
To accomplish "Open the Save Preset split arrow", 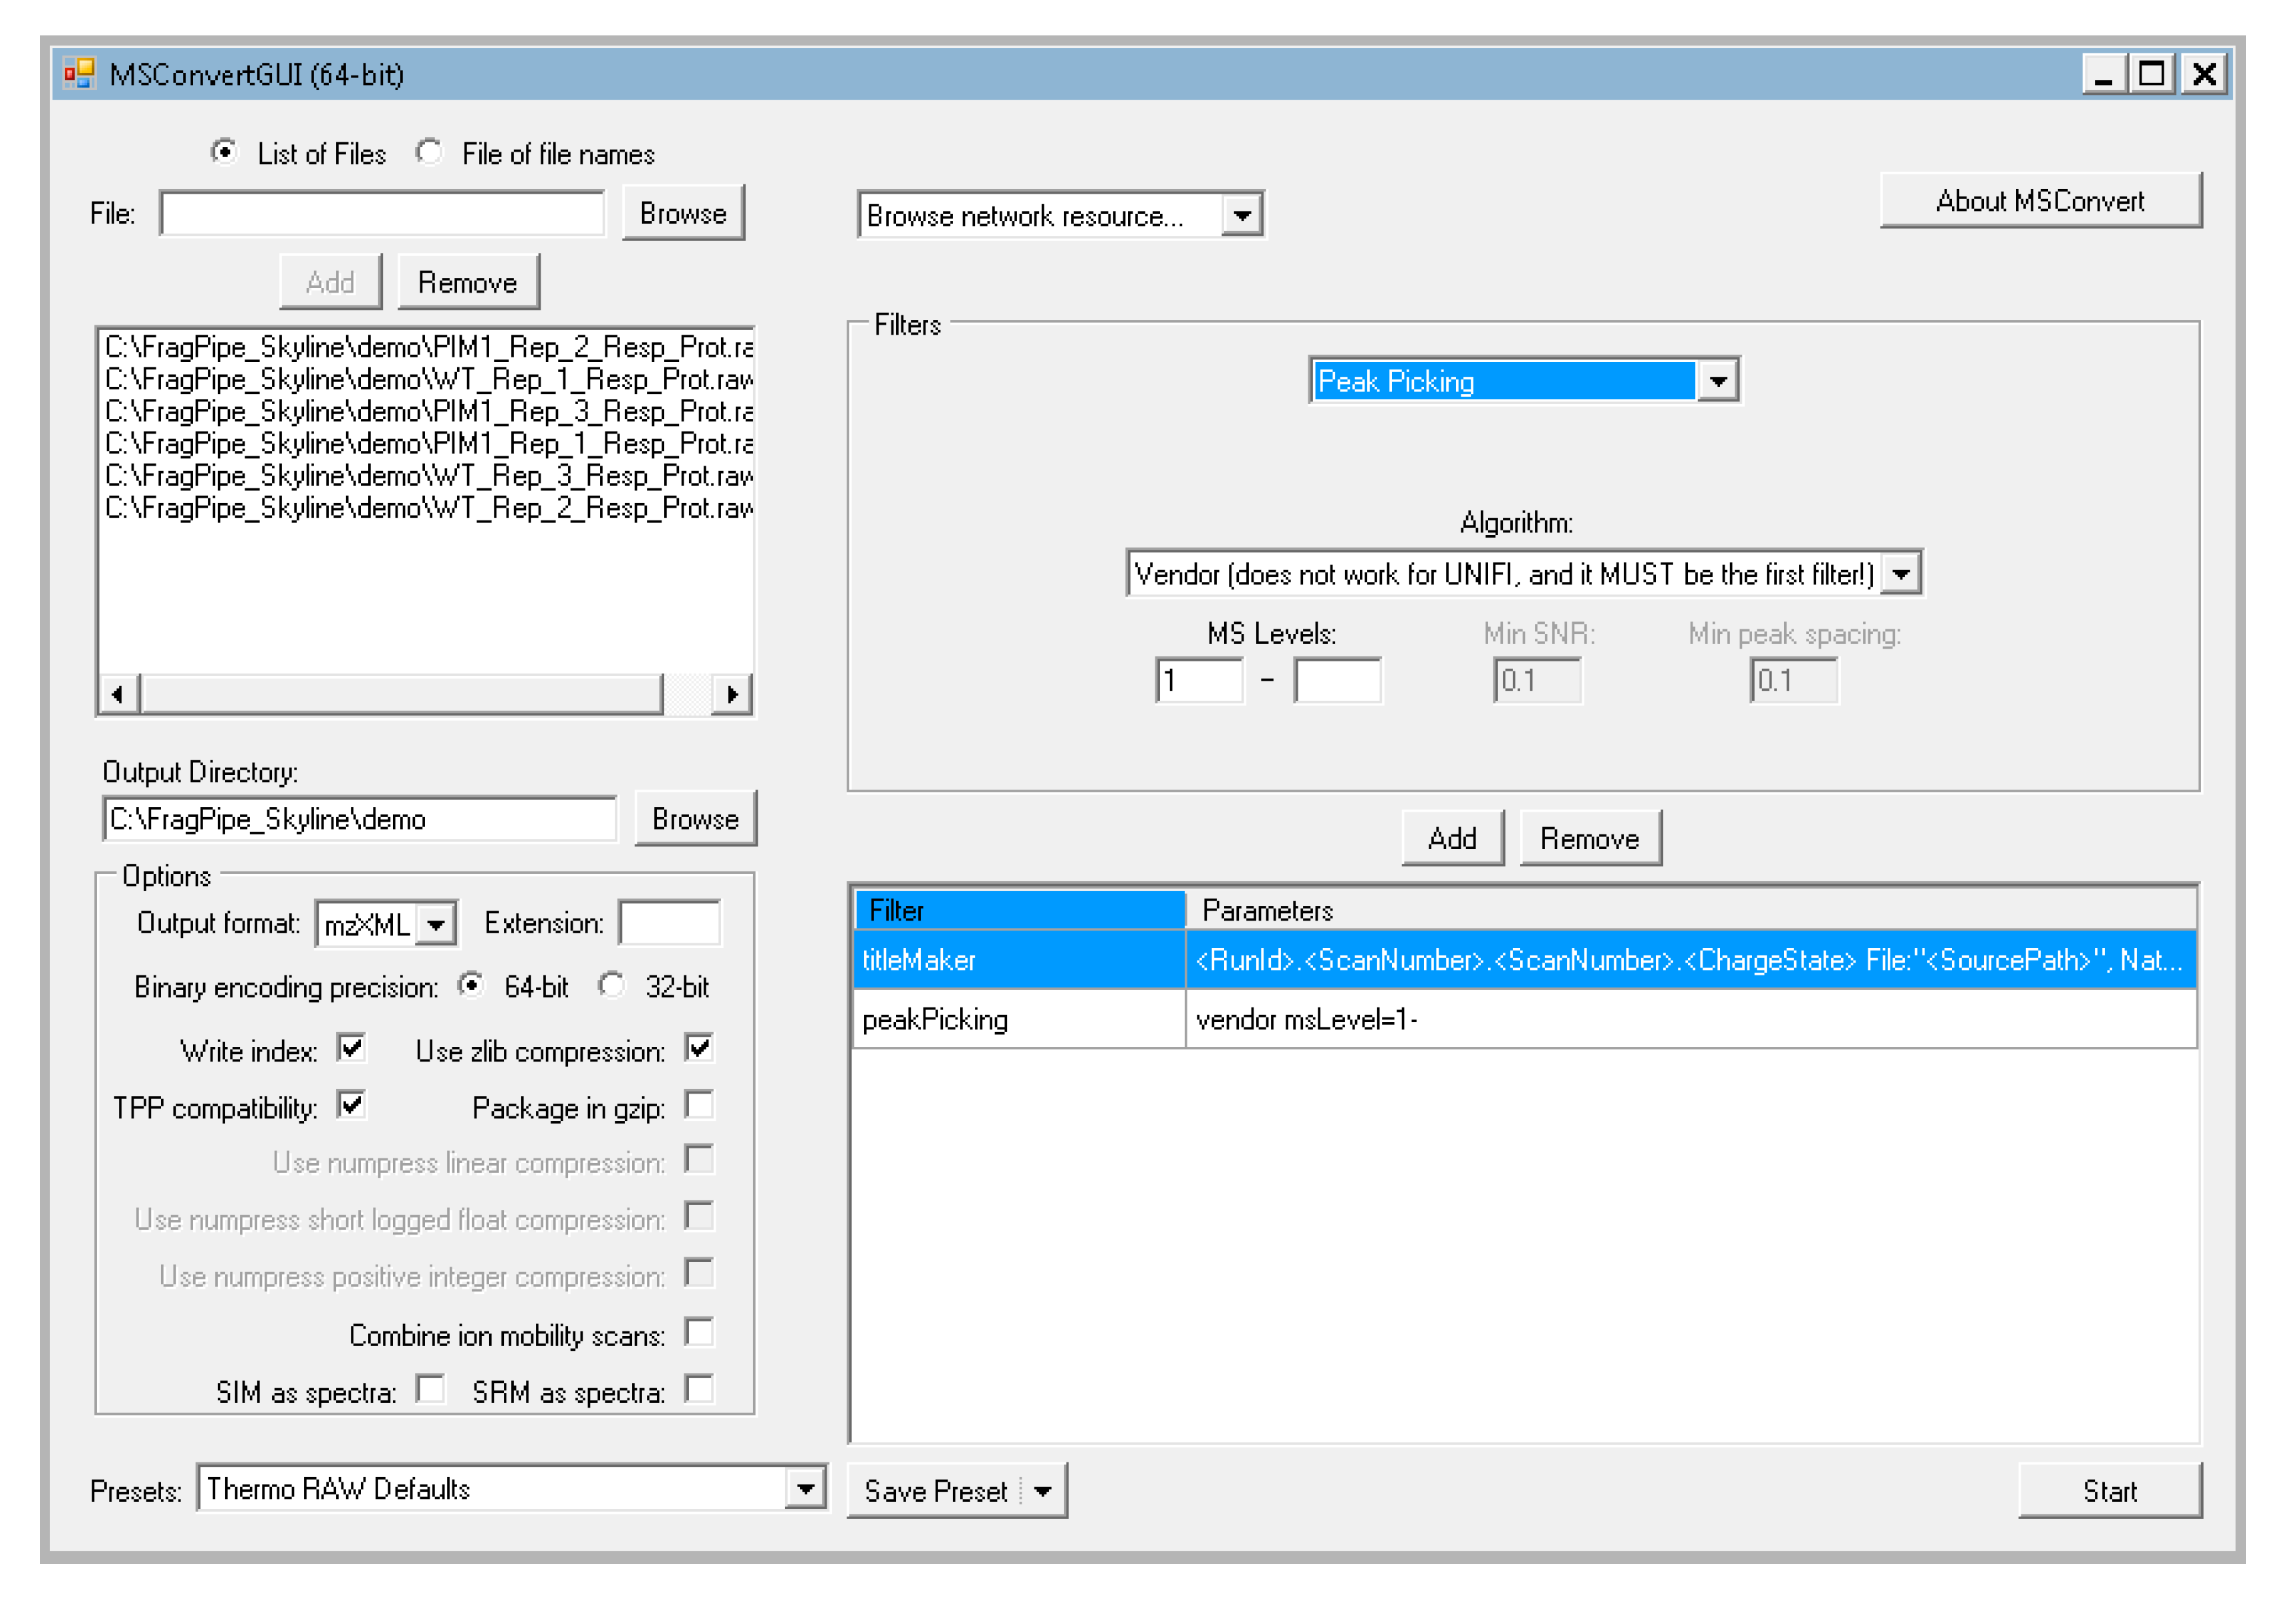I will 1044,1491.
